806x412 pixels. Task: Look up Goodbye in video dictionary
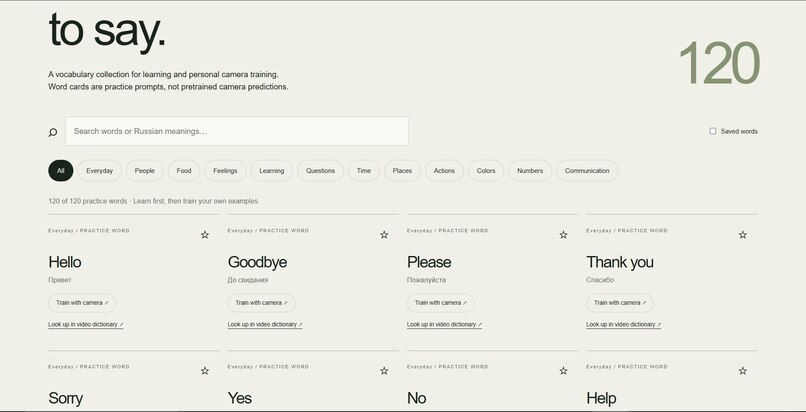tap(265, 325)
